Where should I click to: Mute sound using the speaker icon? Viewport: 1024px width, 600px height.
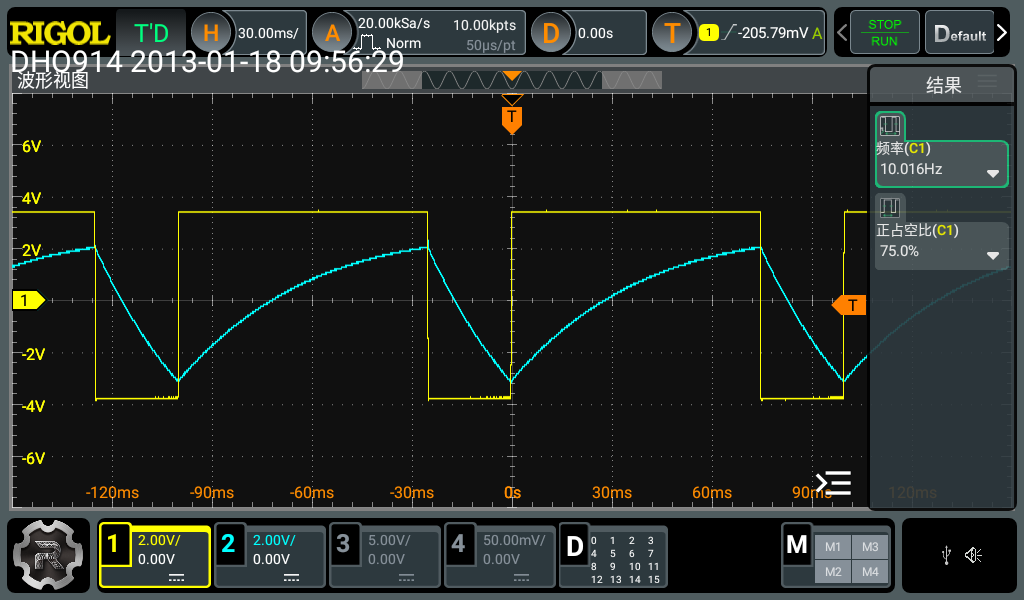[973, 555]
